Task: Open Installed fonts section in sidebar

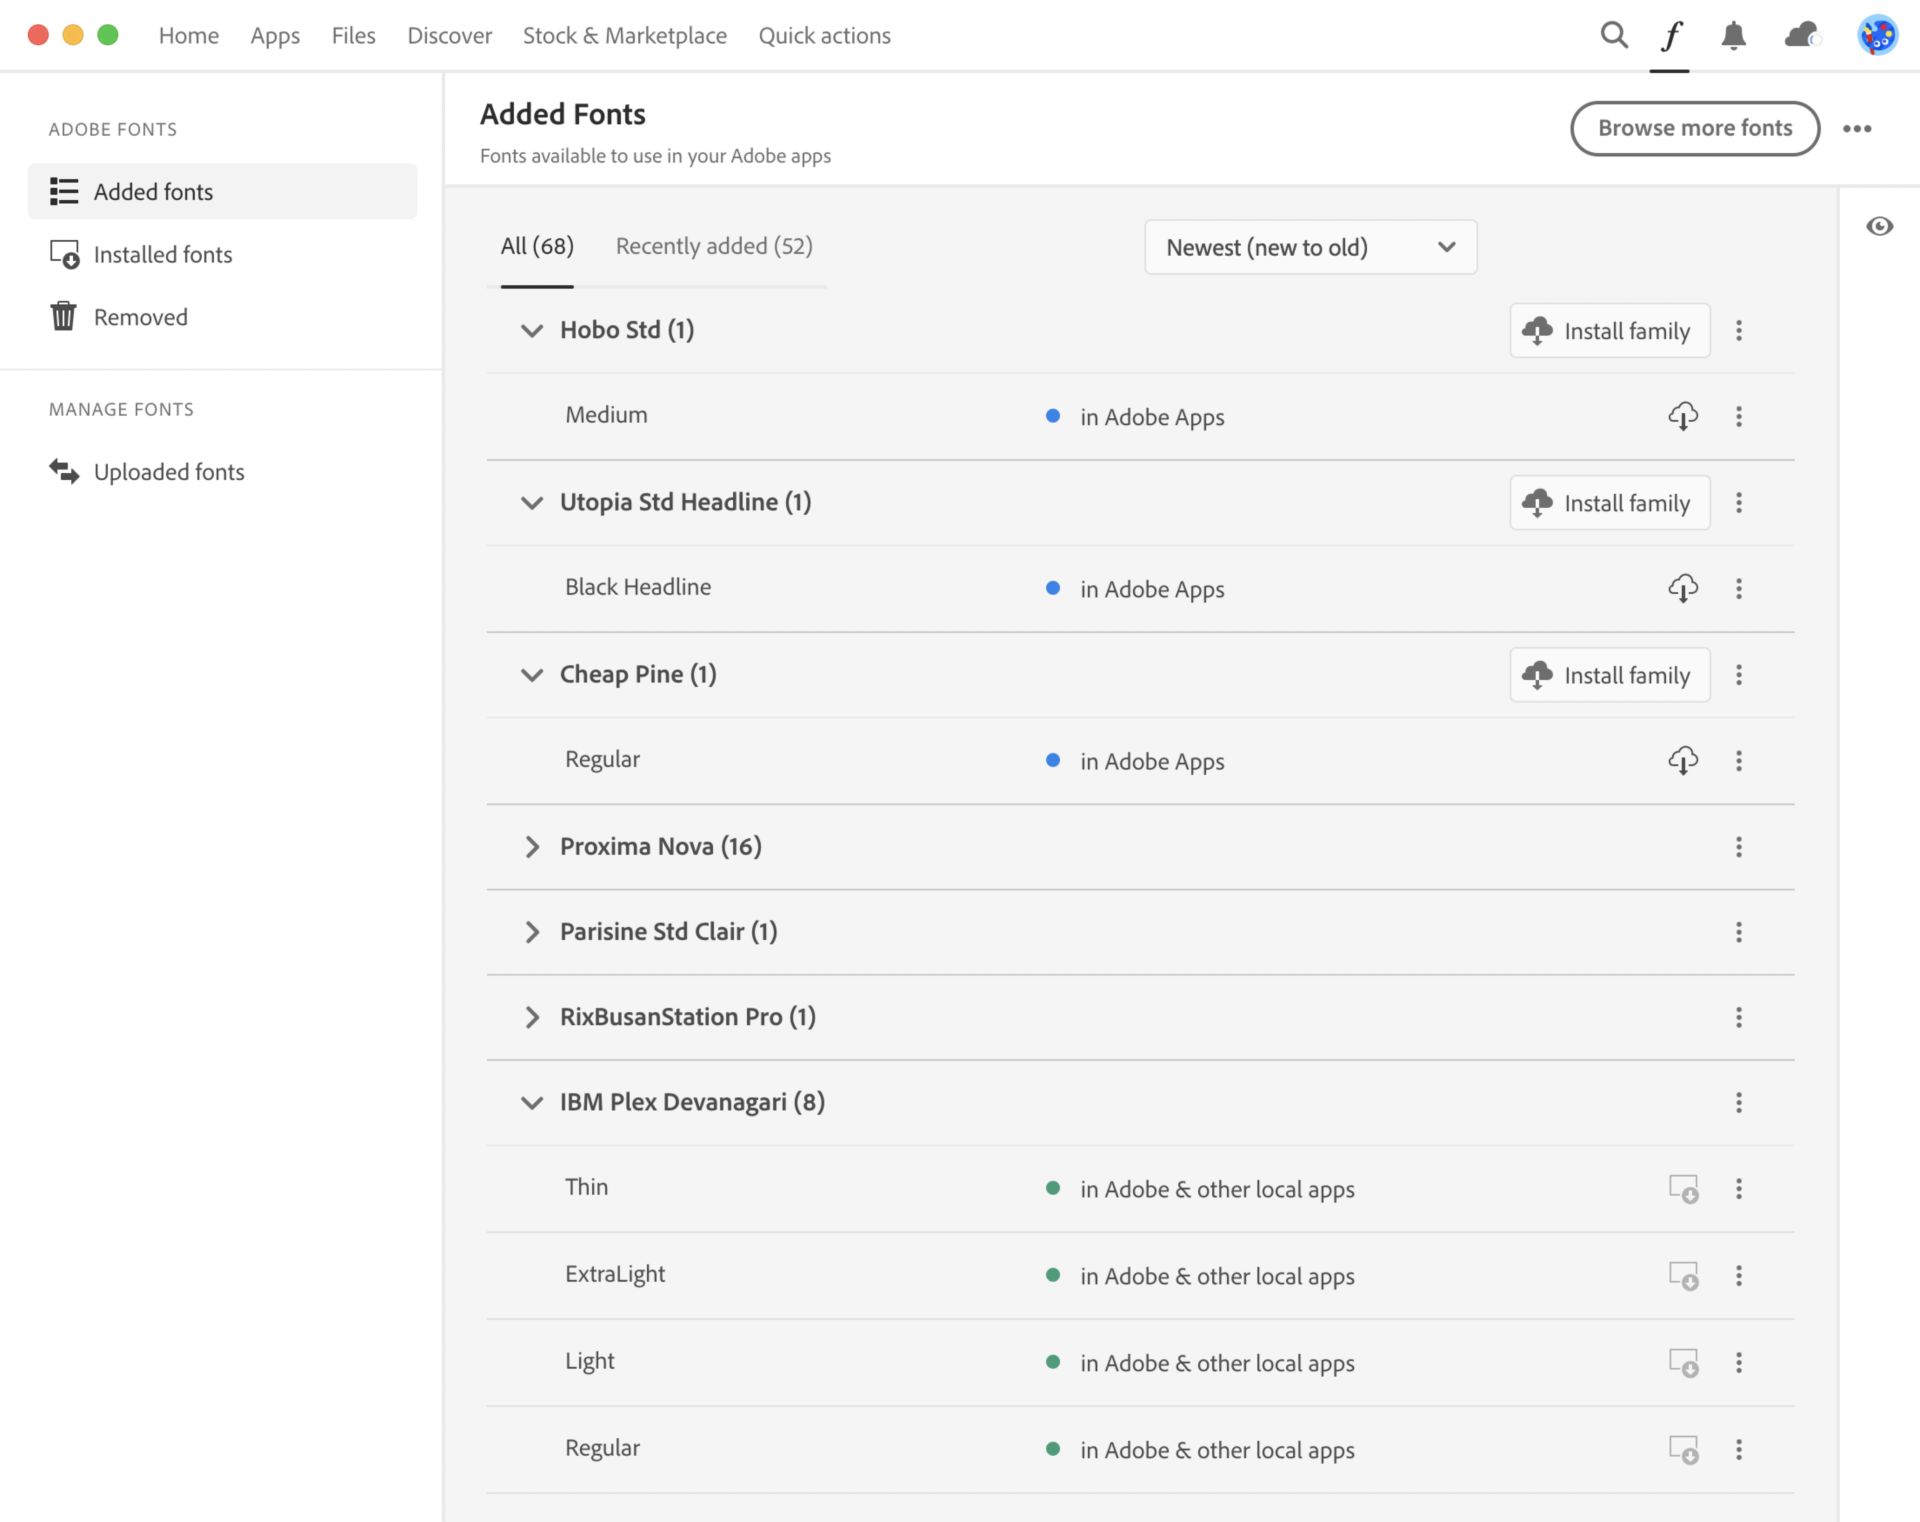Action: 162,252
